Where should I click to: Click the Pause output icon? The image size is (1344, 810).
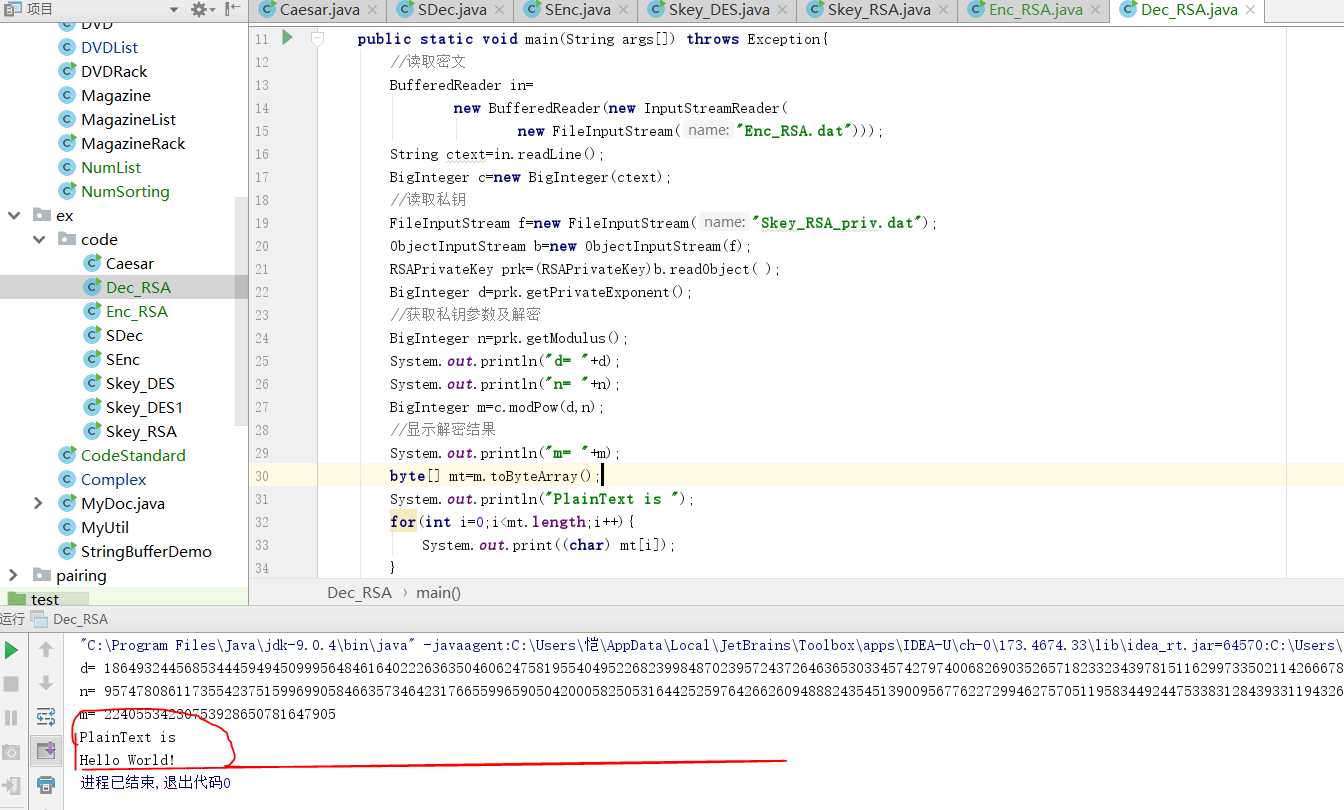tap(12, 718)
